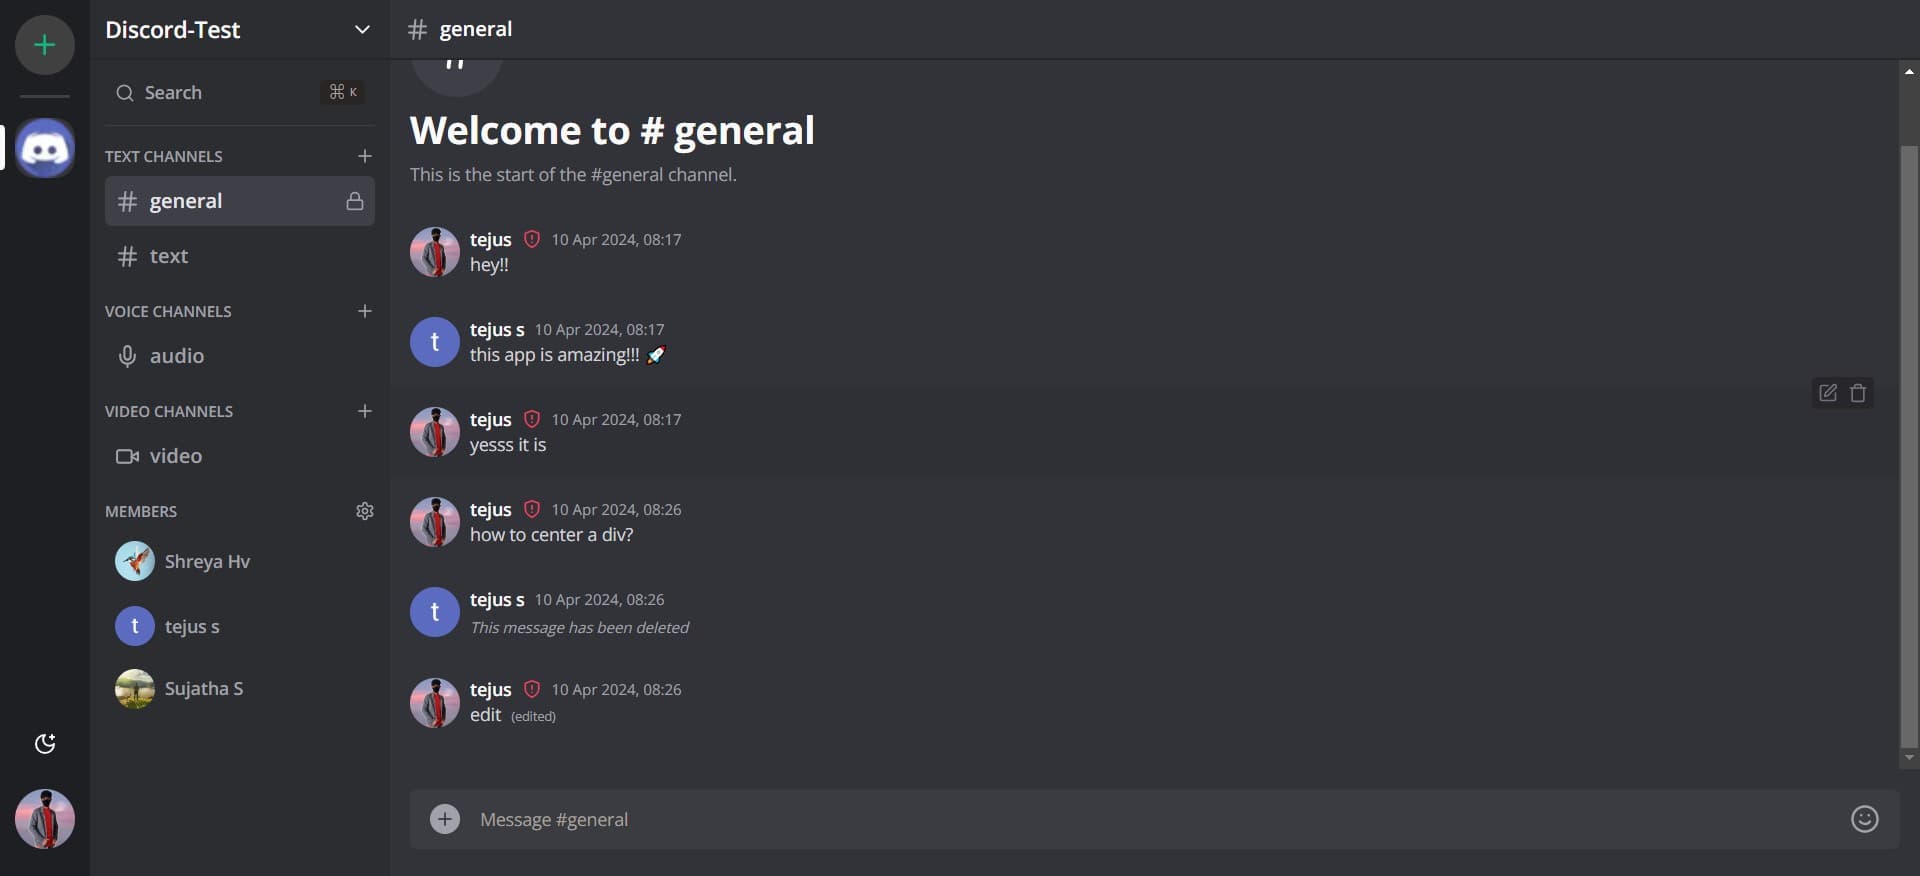
Task: Add a new voice channel
Action: coord(365,311)
